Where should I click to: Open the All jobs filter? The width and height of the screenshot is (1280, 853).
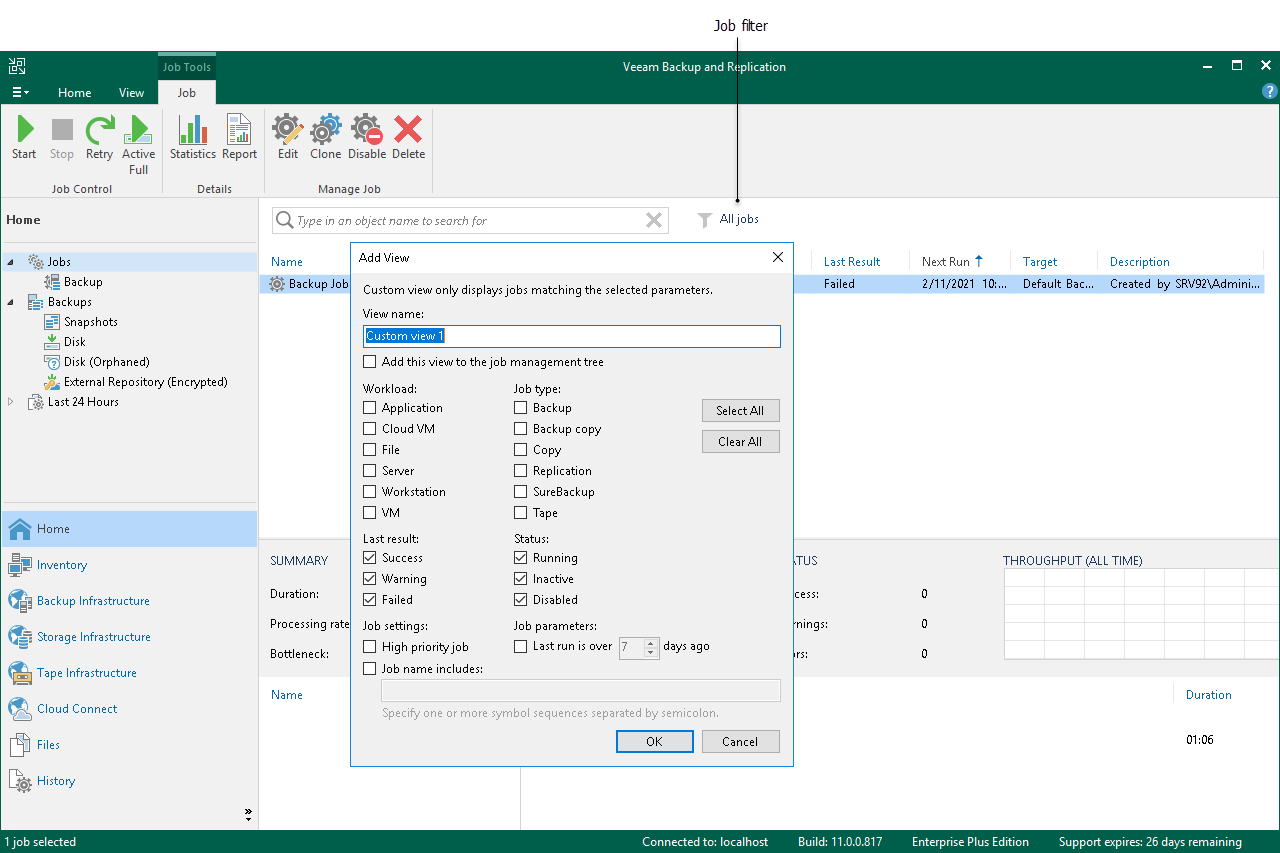tap(728, 220)
